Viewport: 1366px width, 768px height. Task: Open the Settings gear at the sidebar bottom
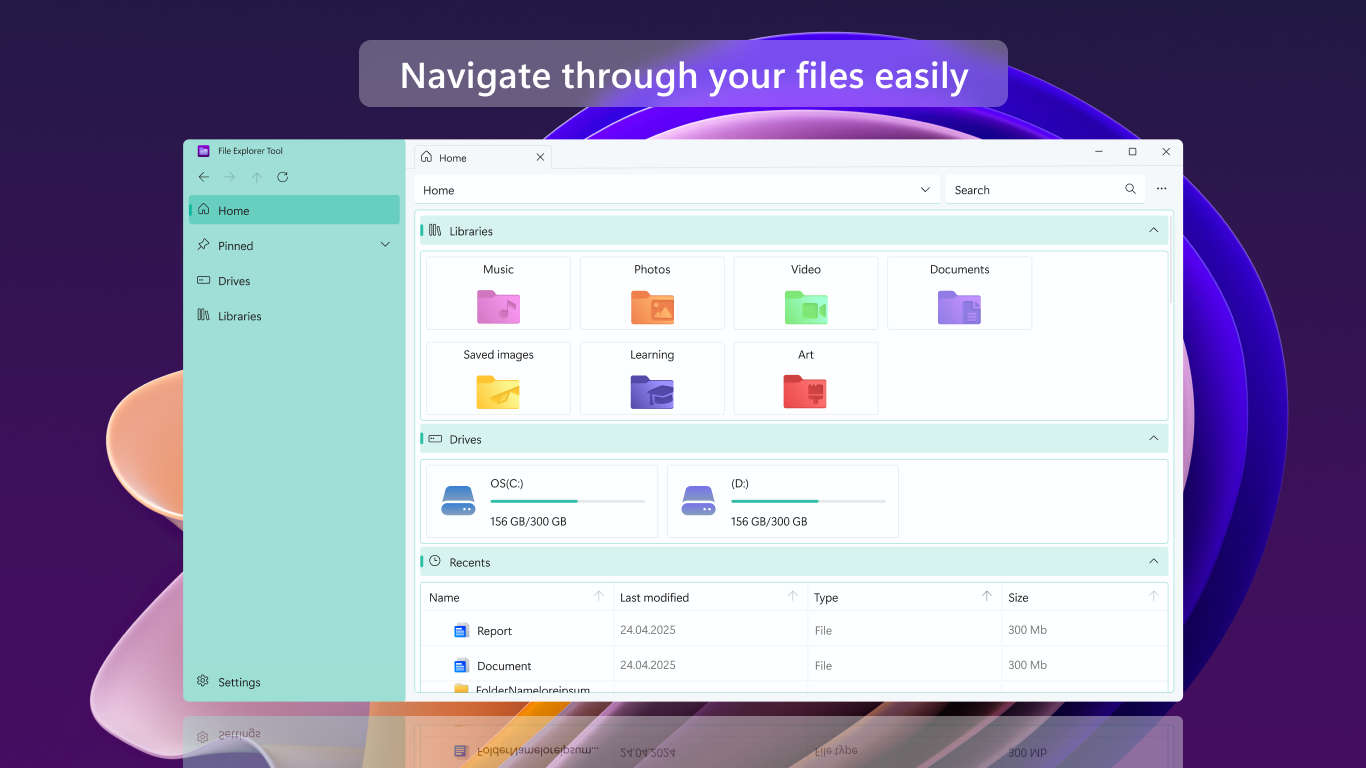(x=202, y=681)
